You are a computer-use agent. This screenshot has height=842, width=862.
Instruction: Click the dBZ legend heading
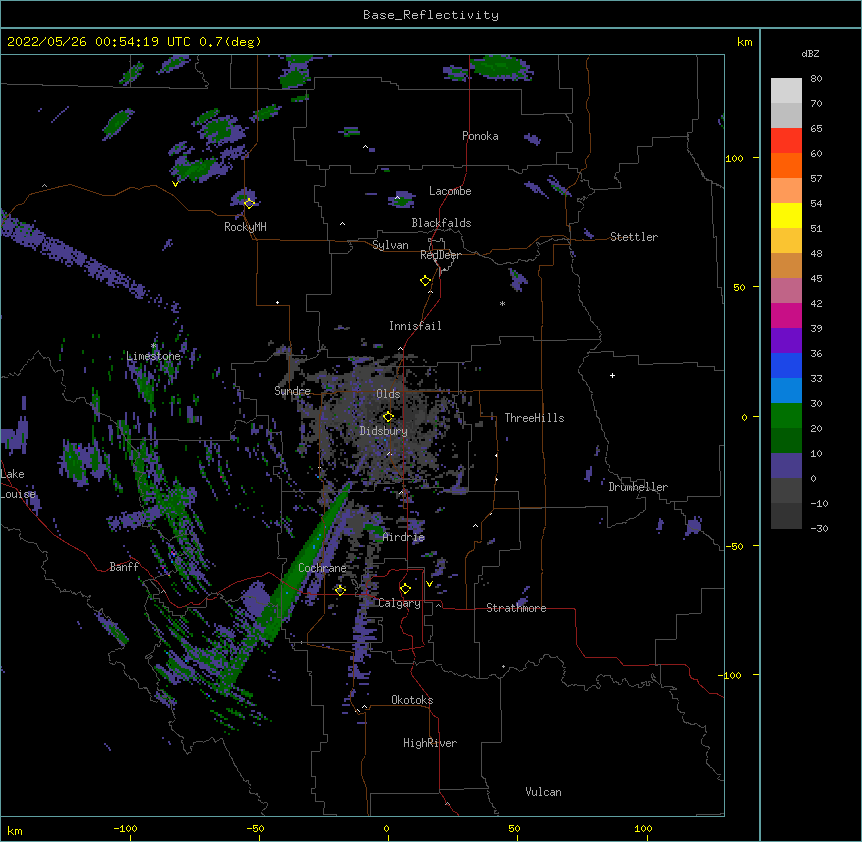pyautogui.click(x=810, y=54)
